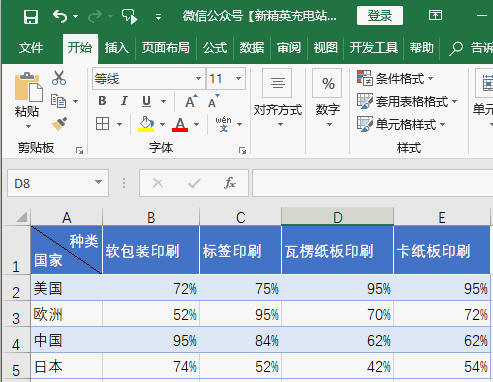Open the font size 11 dropdown

pyautogui.click(x=239, y=79)
